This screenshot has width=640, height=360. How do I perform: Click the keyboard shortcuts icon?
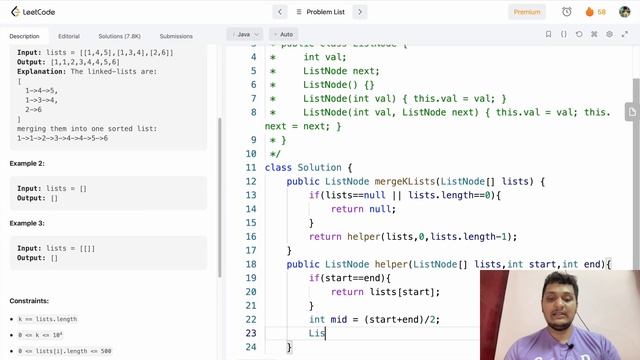click(594, 34)
